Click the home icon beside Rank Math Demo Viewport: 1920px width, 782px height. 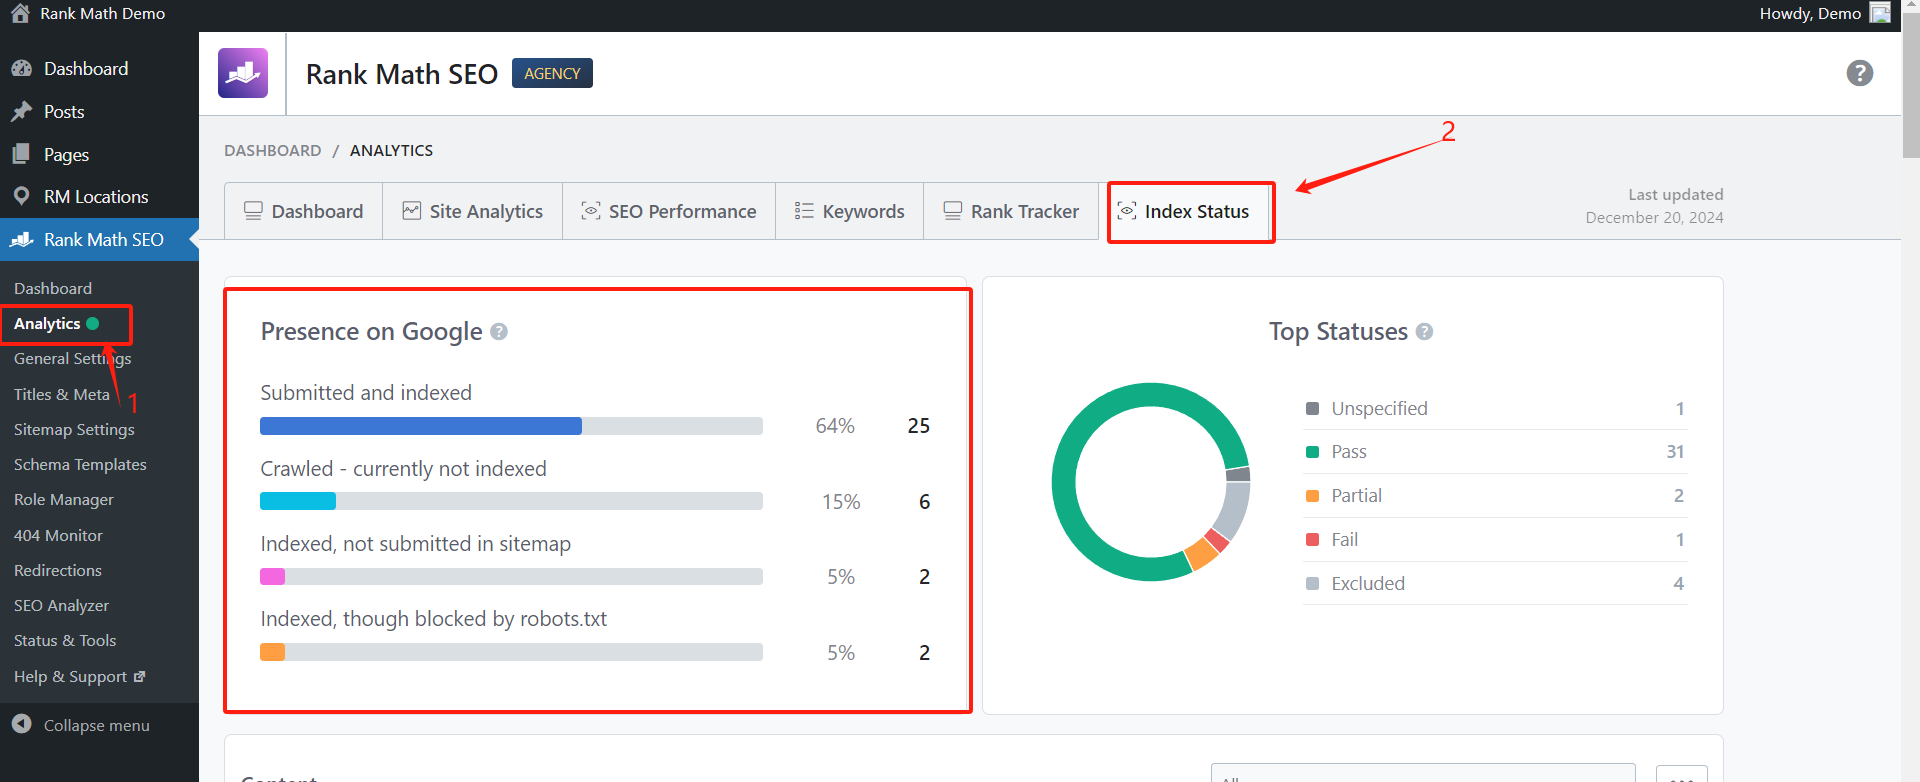pyautogui.click(x=20, y=13)
